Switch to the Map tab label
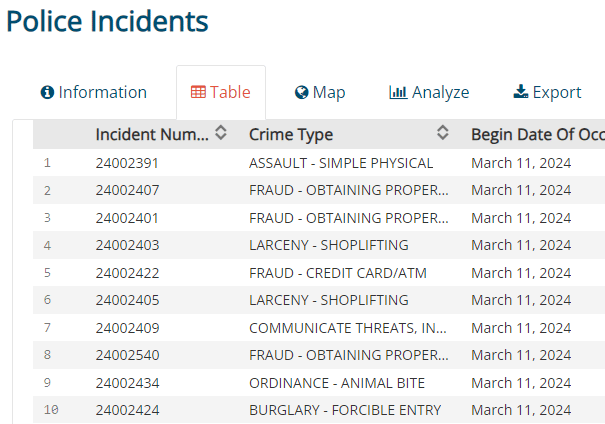The width and height of the screenshot is (605, 424). tap(329, 93)
